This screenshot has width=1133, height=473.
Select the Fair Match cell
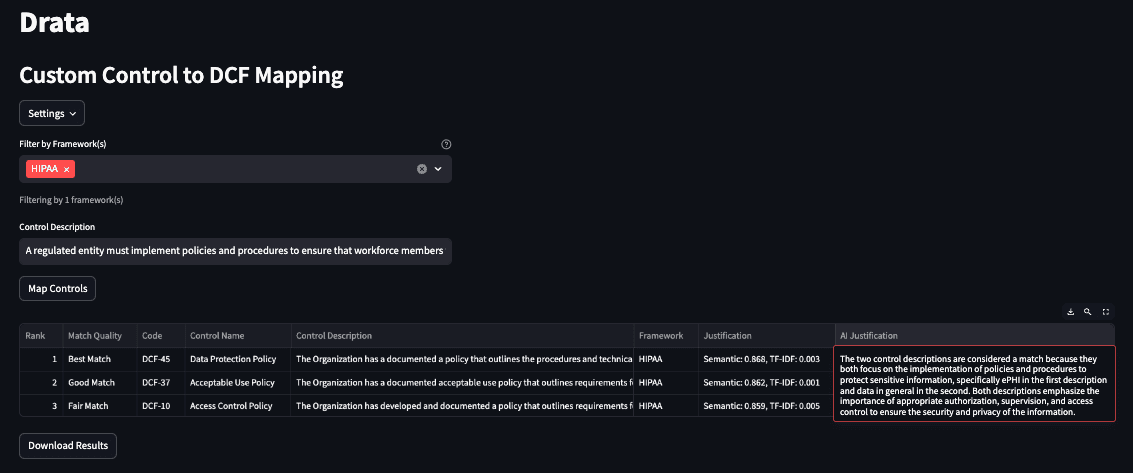100,406
